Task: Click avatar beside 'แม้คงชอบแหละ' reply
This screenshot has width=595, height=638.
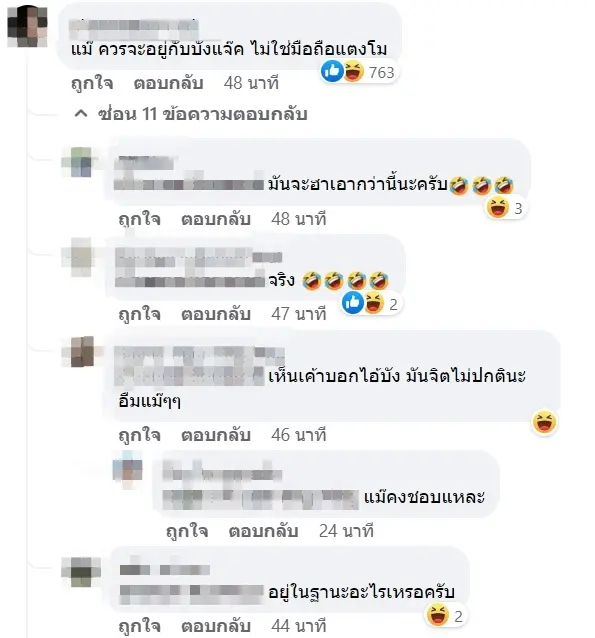Action: pyautogui.click(x=128, y=469)
